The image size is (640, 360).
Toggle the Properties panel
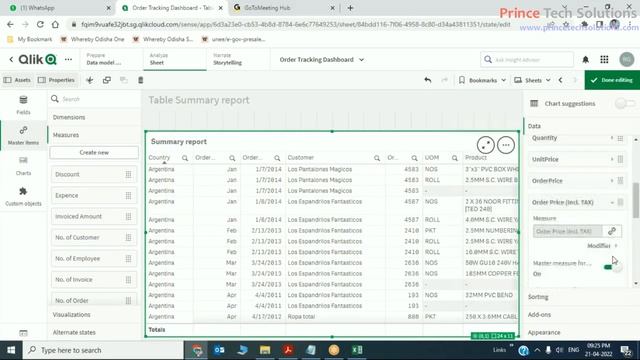coord(56,80)
